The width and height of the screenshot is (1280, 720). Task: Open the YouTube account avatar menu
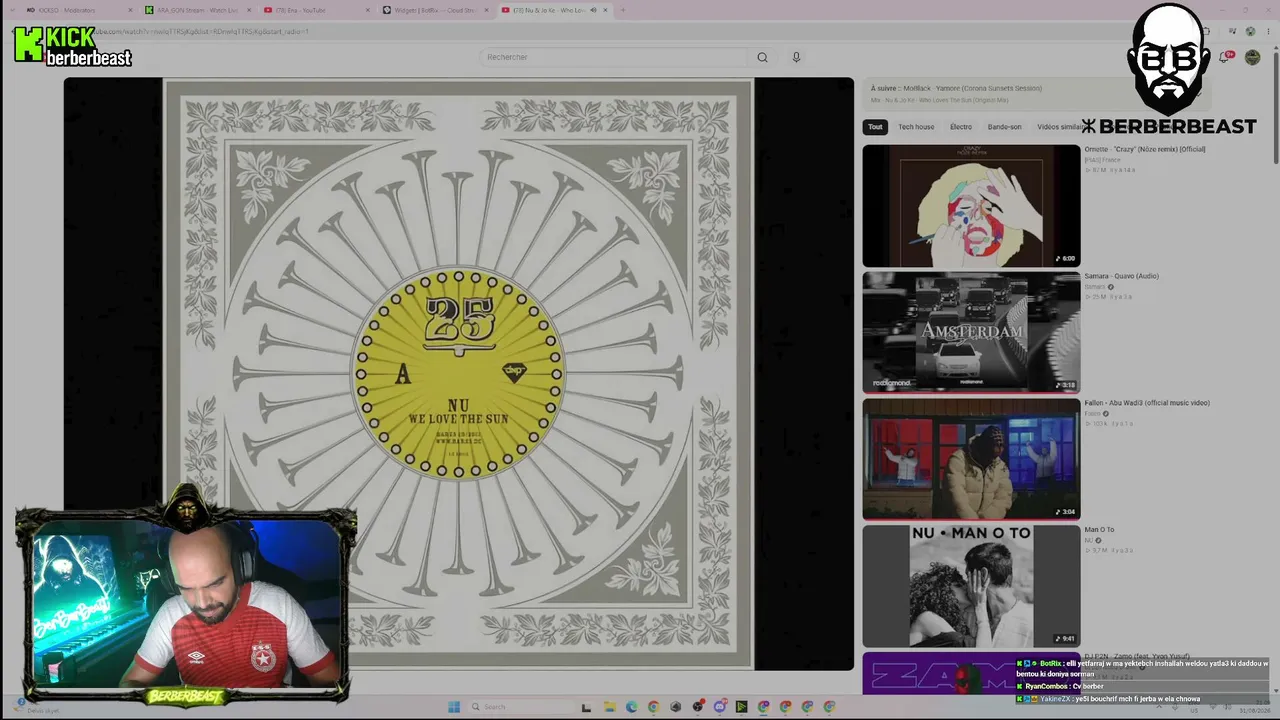[1252, 57]
